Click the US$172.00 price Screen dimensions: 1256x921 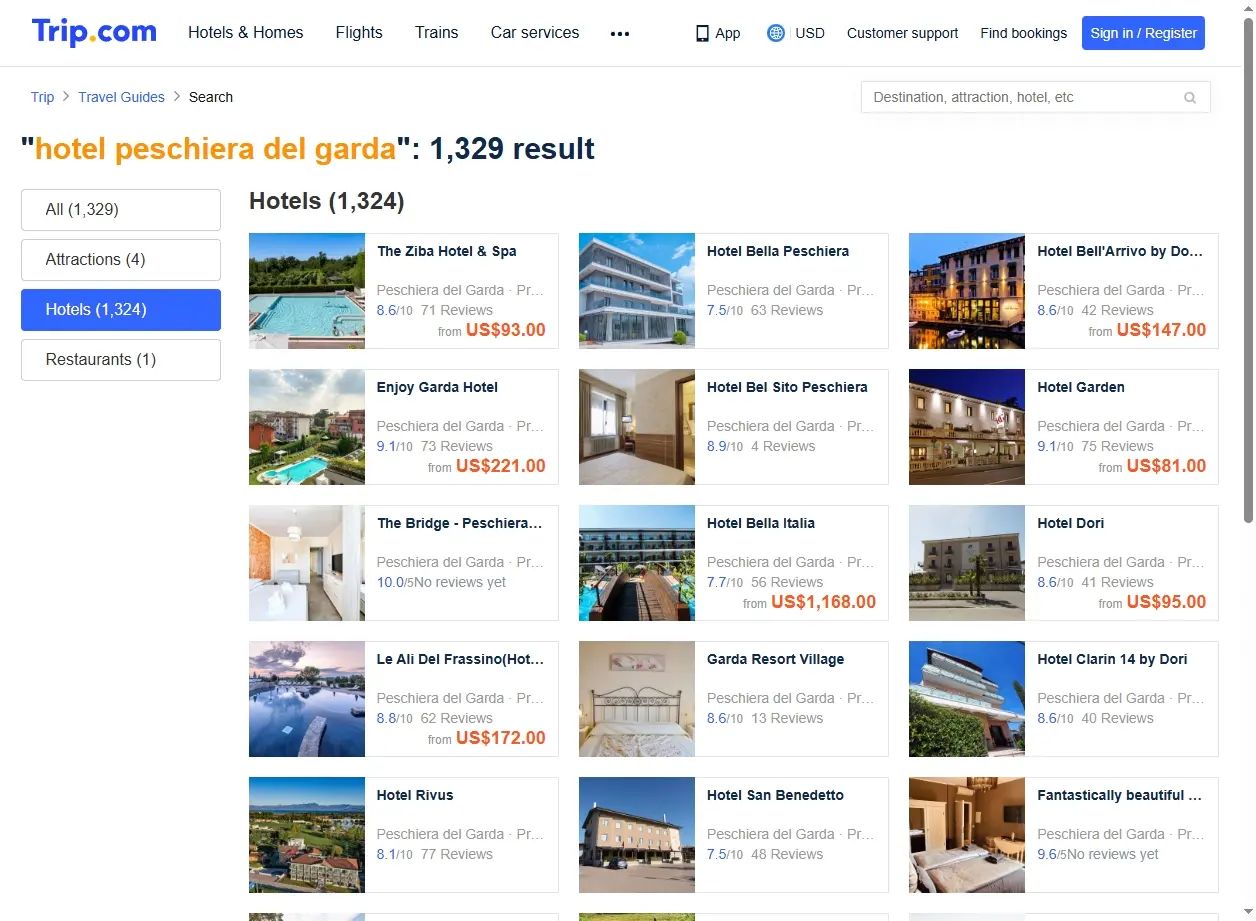point(501,738)
